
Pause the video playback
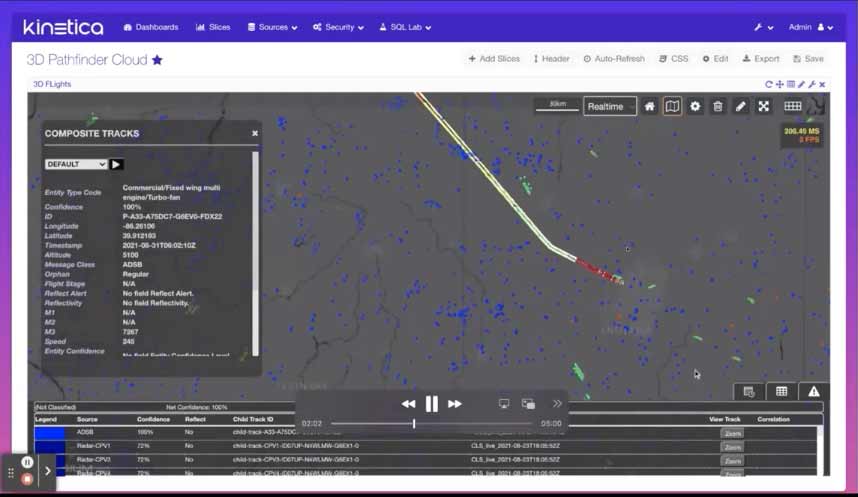(x=432, y=404)
